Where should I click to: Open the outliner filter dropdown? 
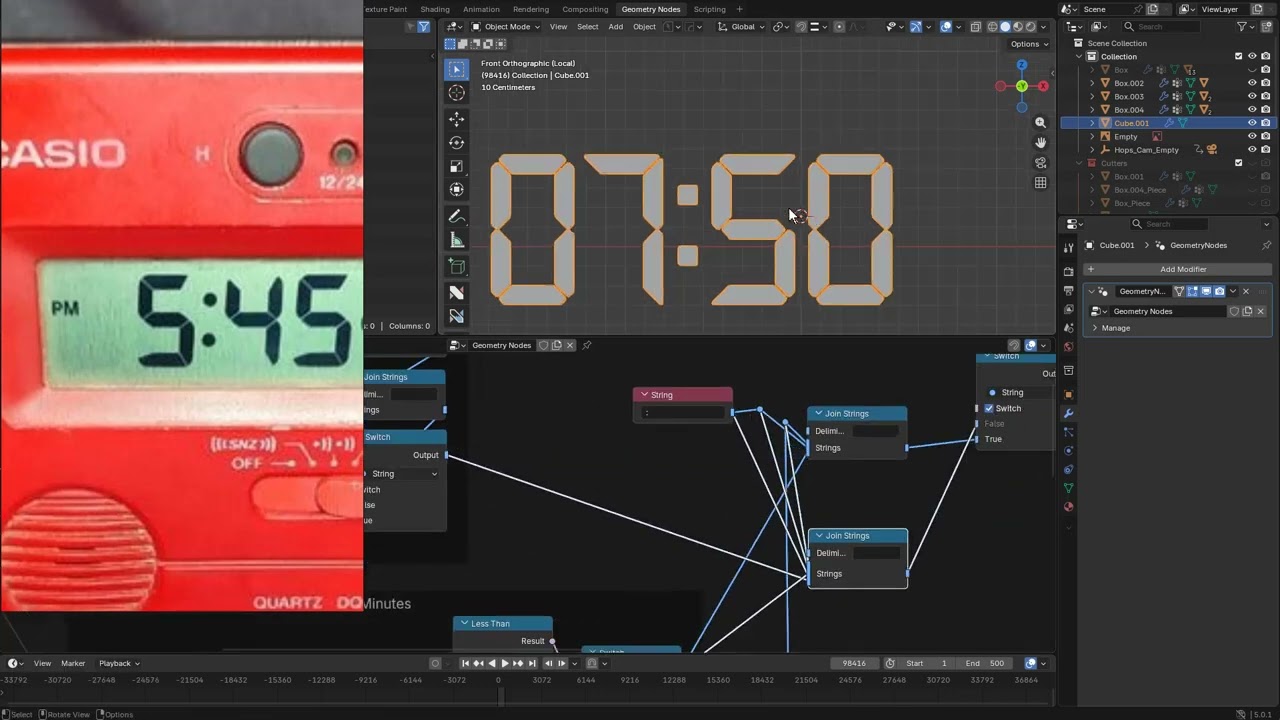click(1246, 26)
